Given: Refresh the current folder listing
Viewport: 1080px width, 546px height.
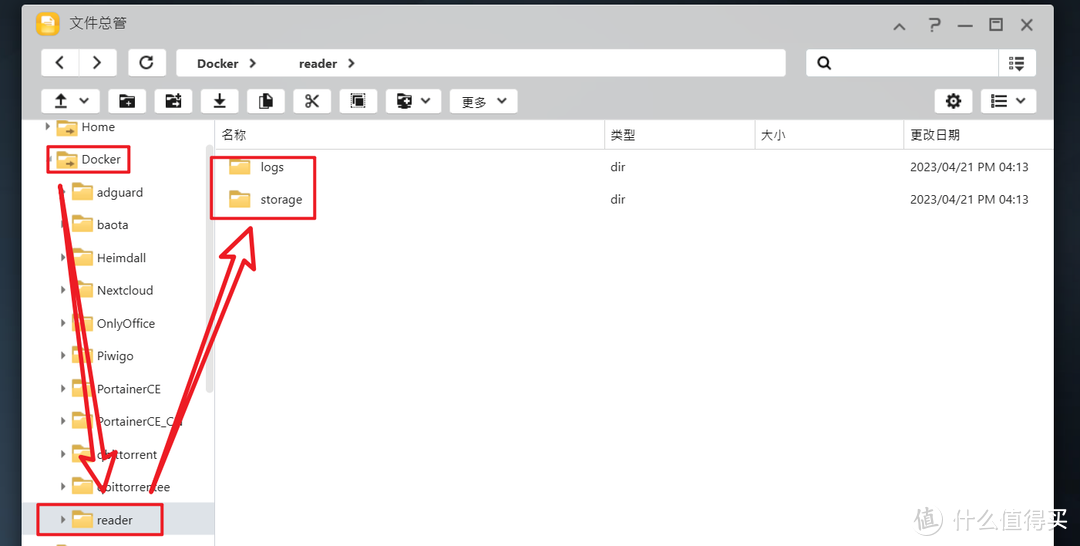Looking at the screenshot, I should [x=147, y=63].
